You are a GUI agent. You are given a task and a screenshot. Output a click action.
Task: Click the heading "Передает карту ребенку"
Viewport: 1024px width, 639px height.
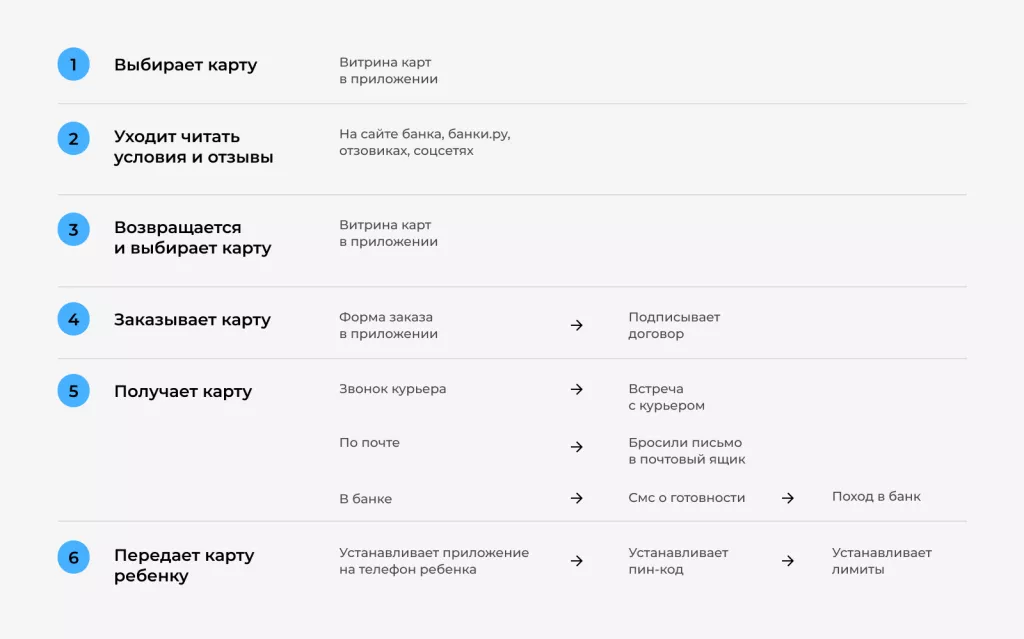184,565
